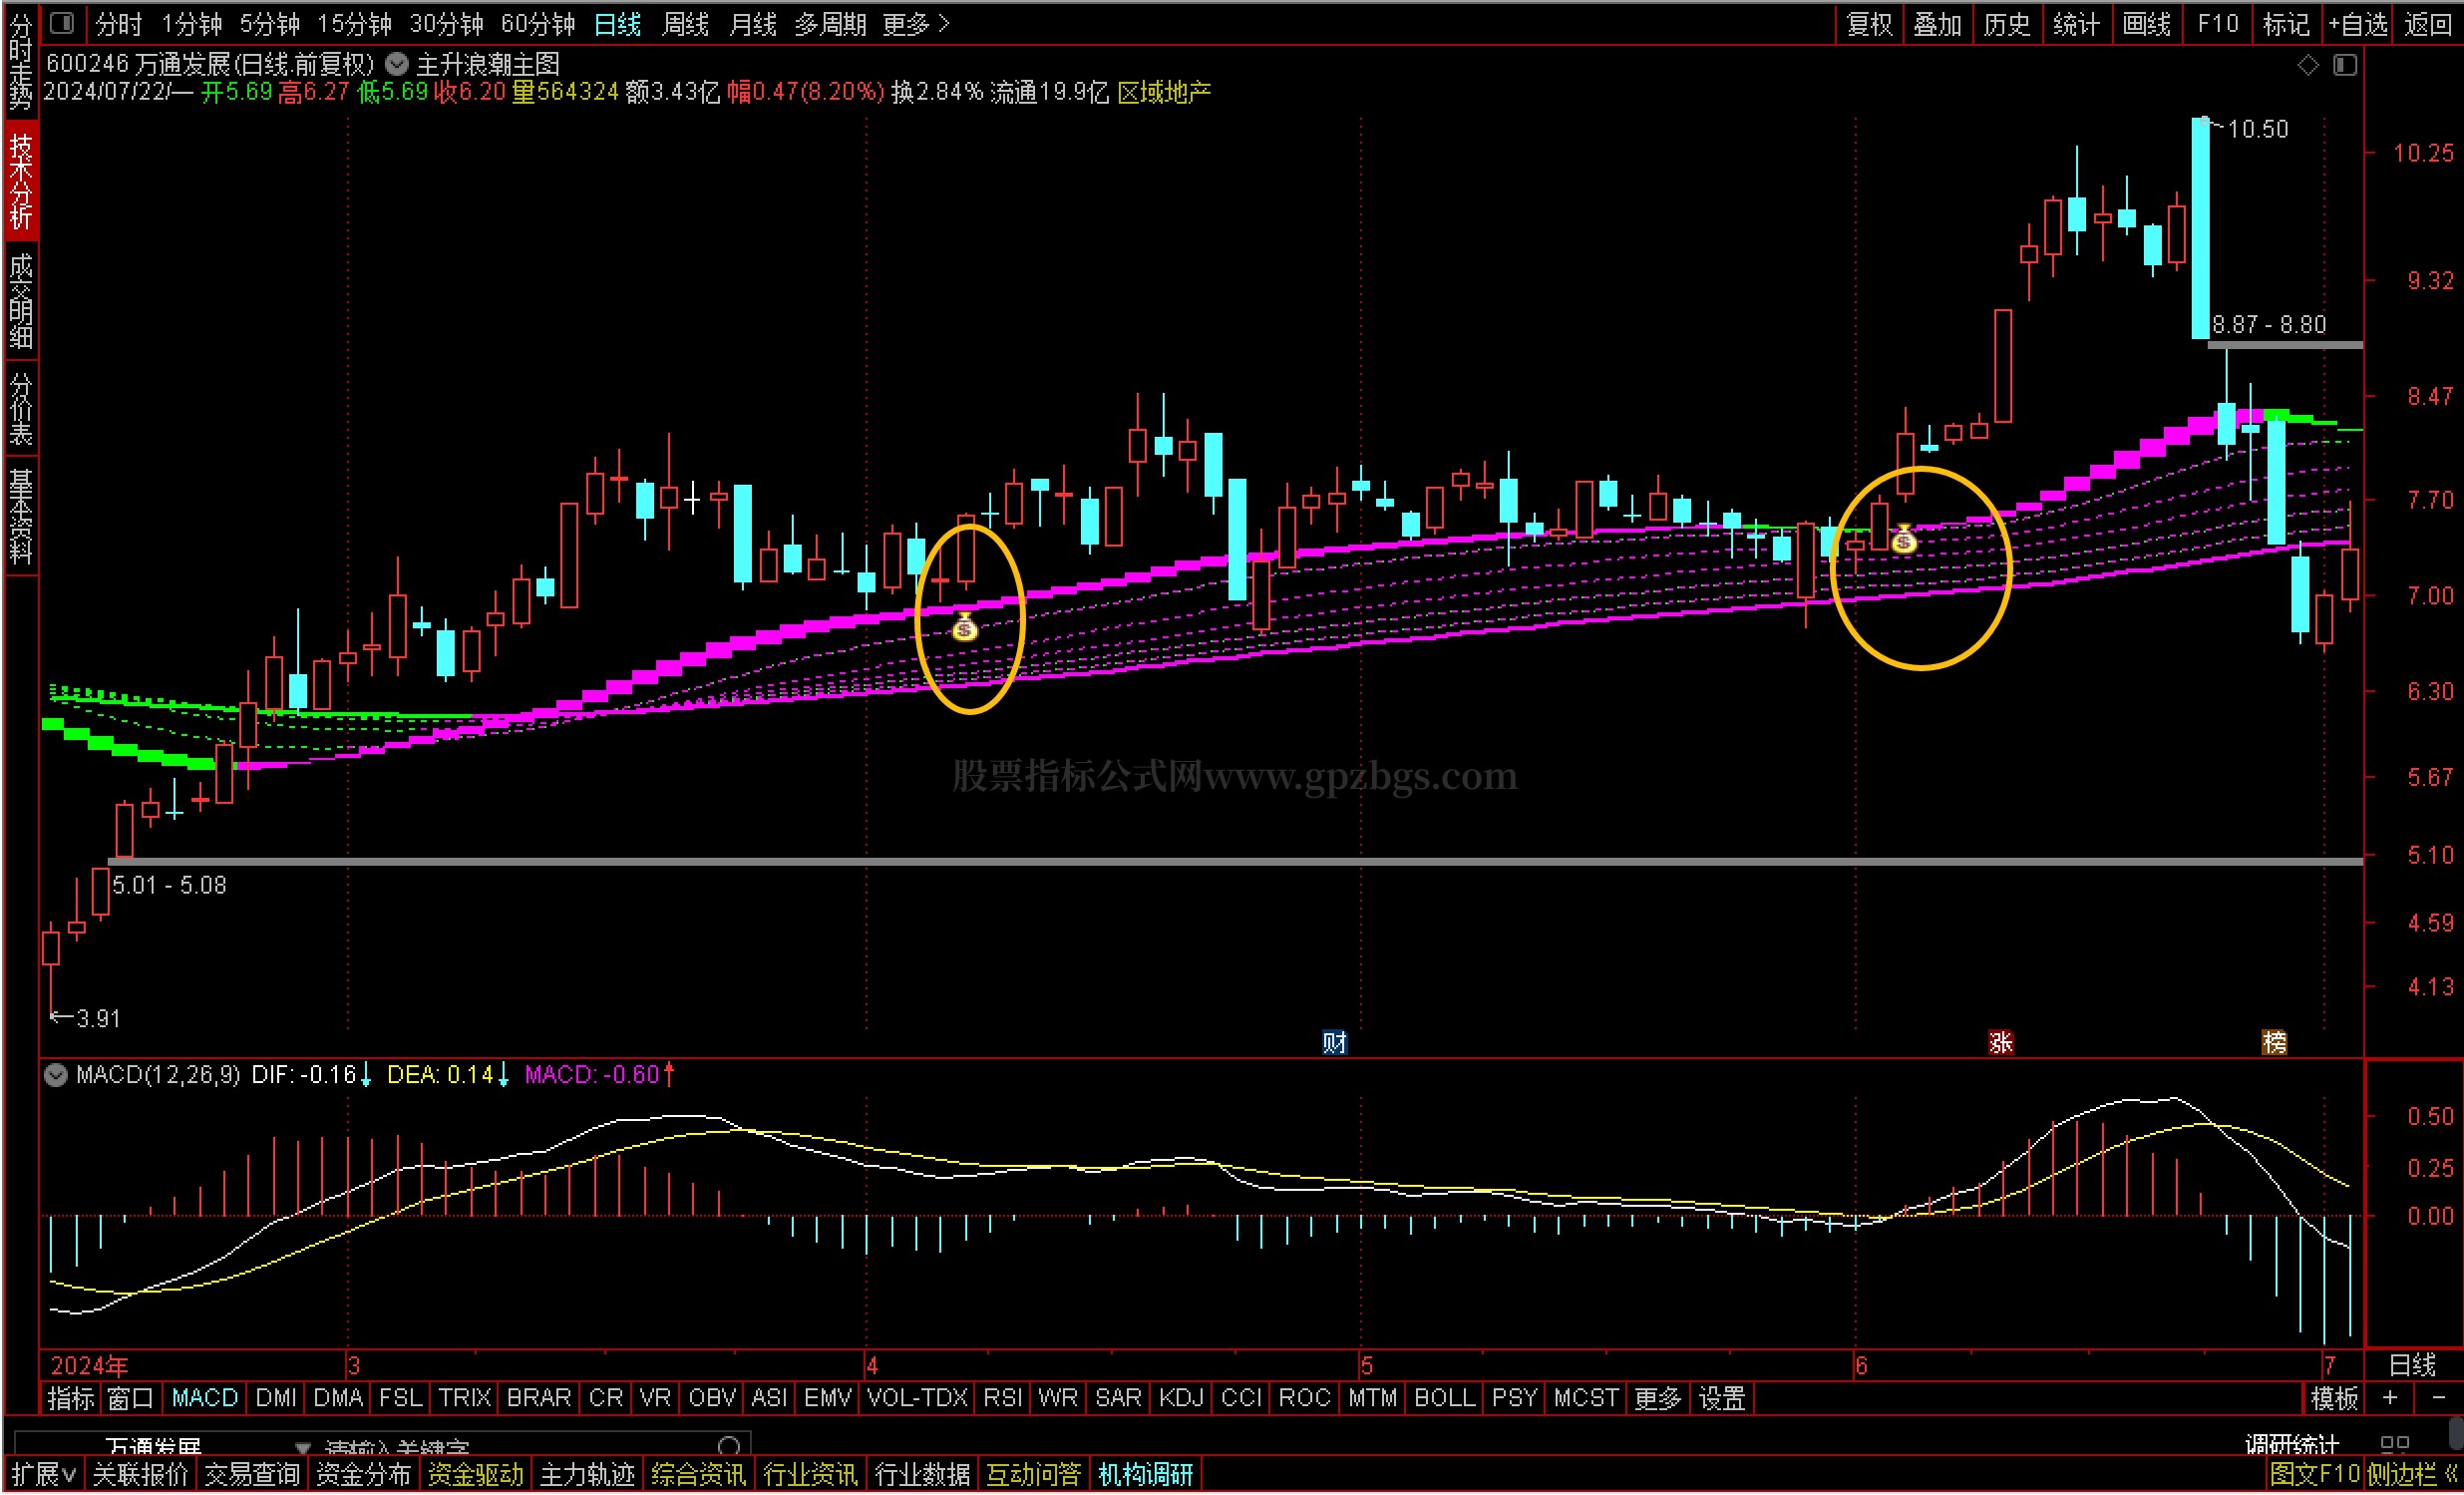Click the 窗口 window button
Screen dimensions: 2464x1495
pyautogui.click(x=131, y=1398)
